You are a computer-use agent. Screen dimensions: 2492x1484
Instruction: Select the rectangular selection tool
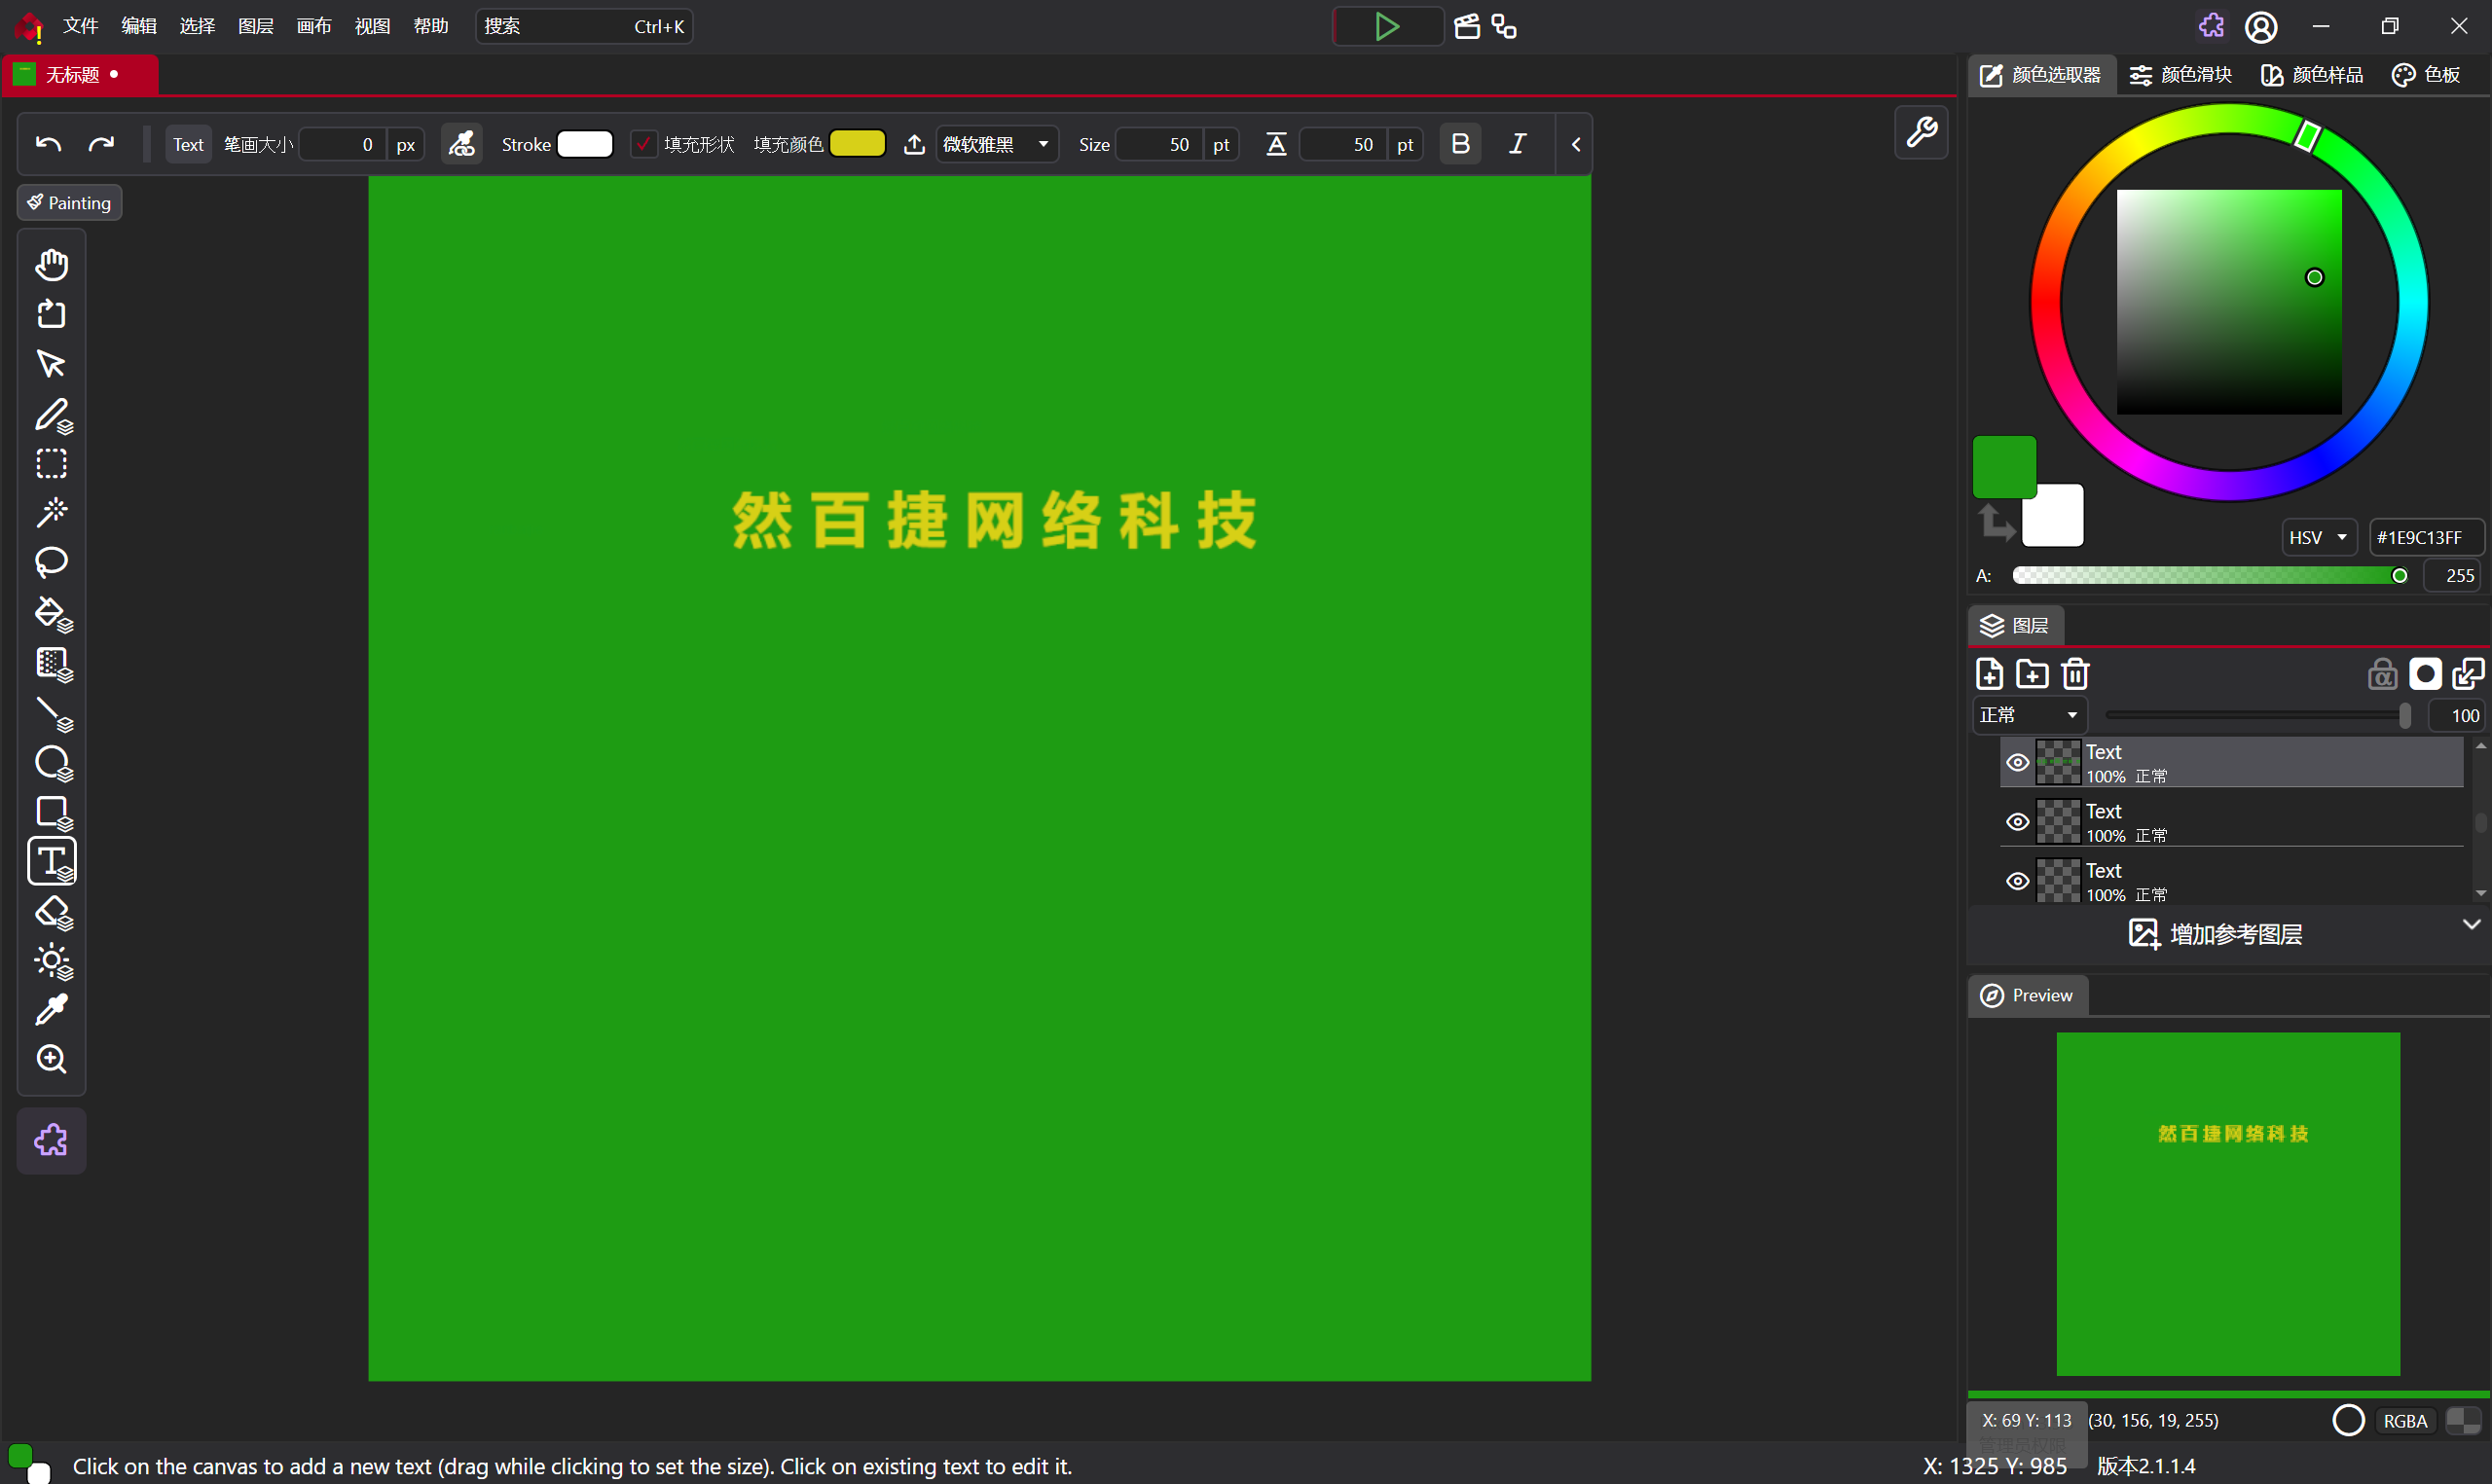51,464
